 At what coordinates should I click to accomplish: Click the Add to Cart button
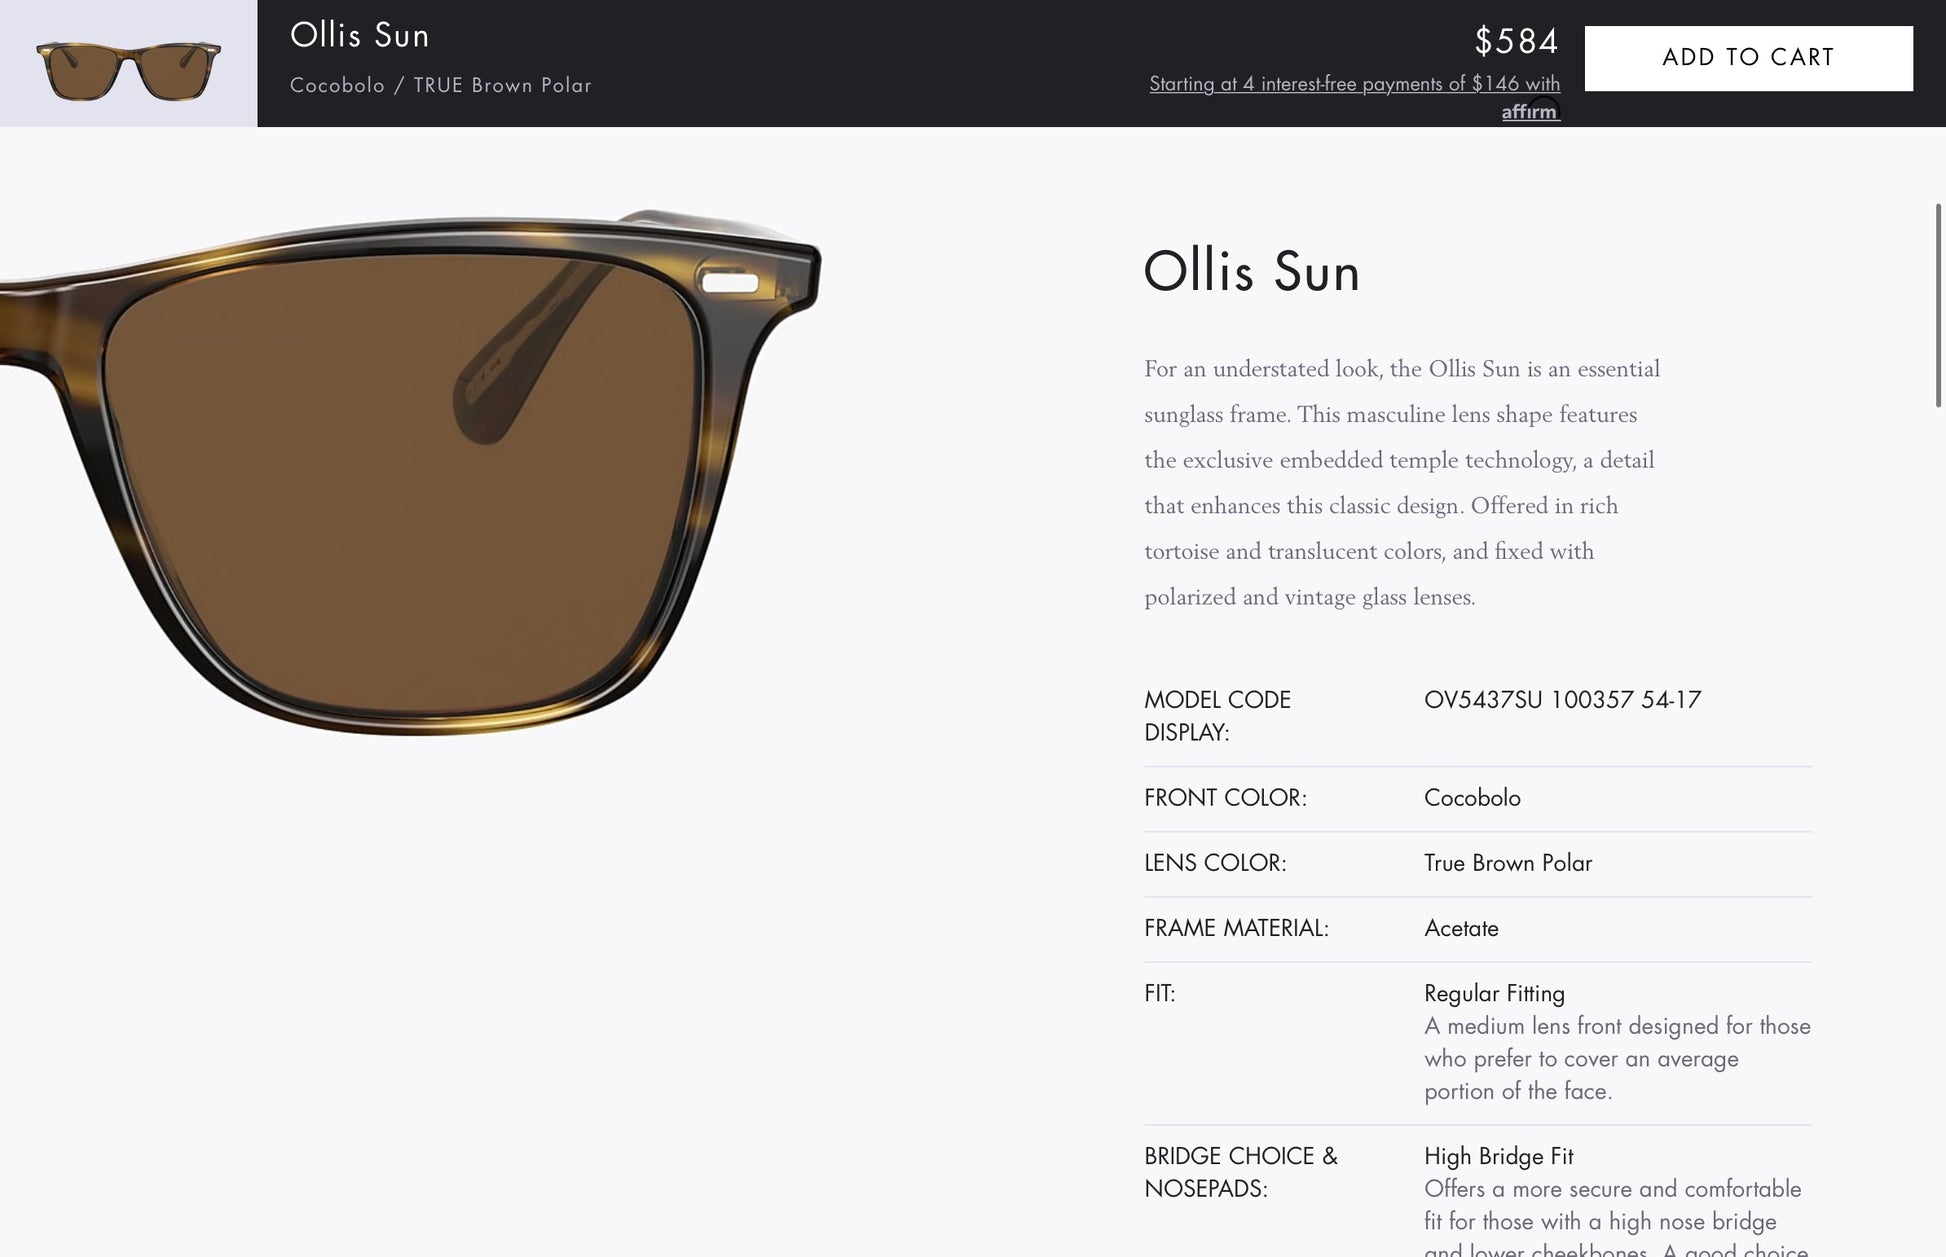(x=1748, y=58)
